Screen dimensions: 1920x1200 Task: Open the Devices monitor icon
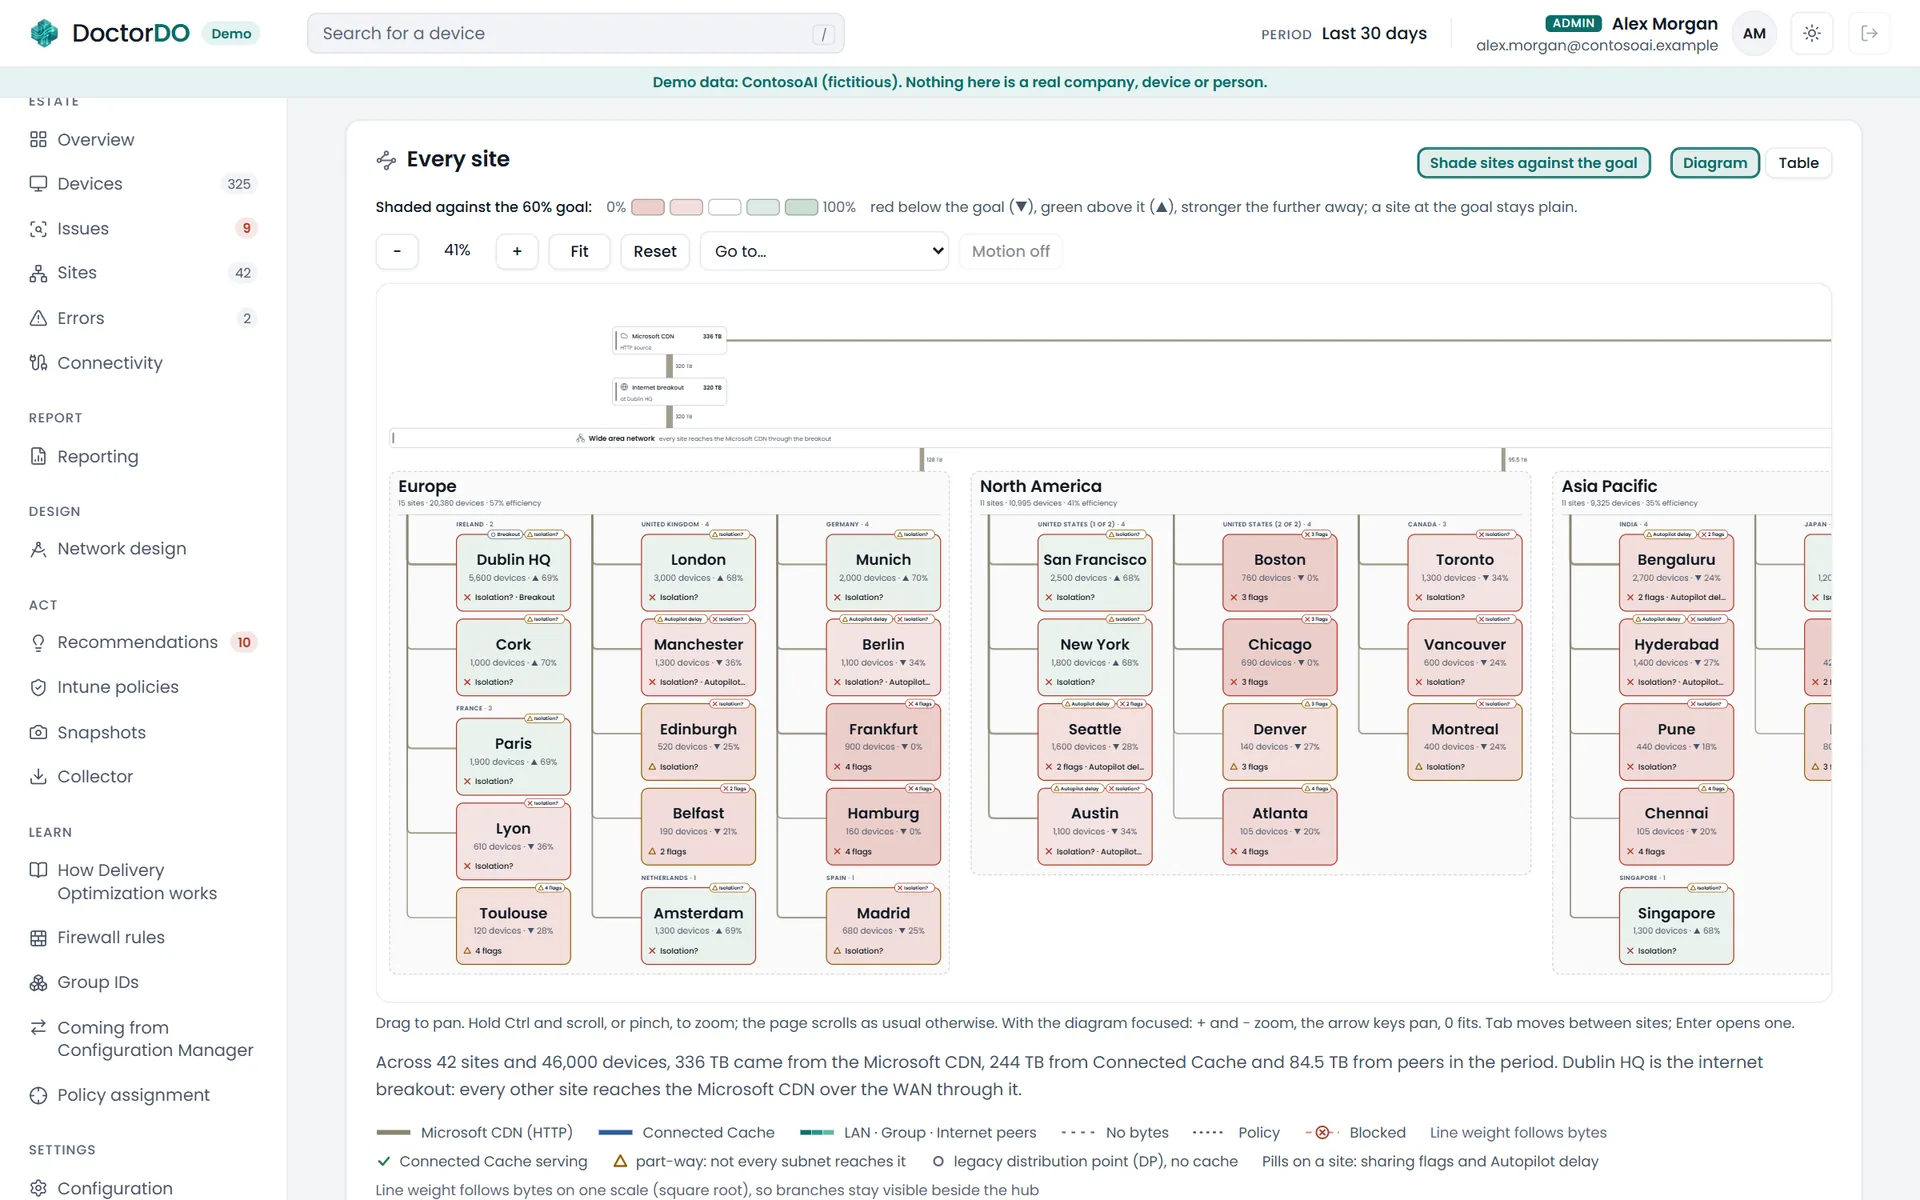click(x=38, y=184)
